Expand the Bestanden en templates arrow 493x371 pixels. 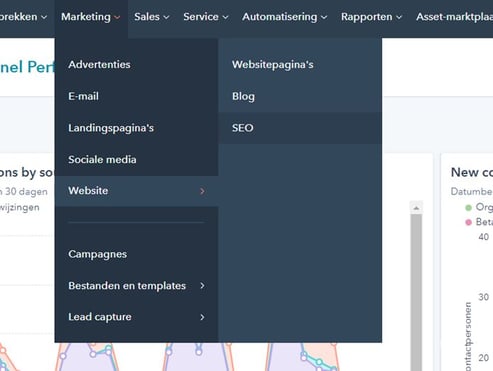click(x=202, y=286)
